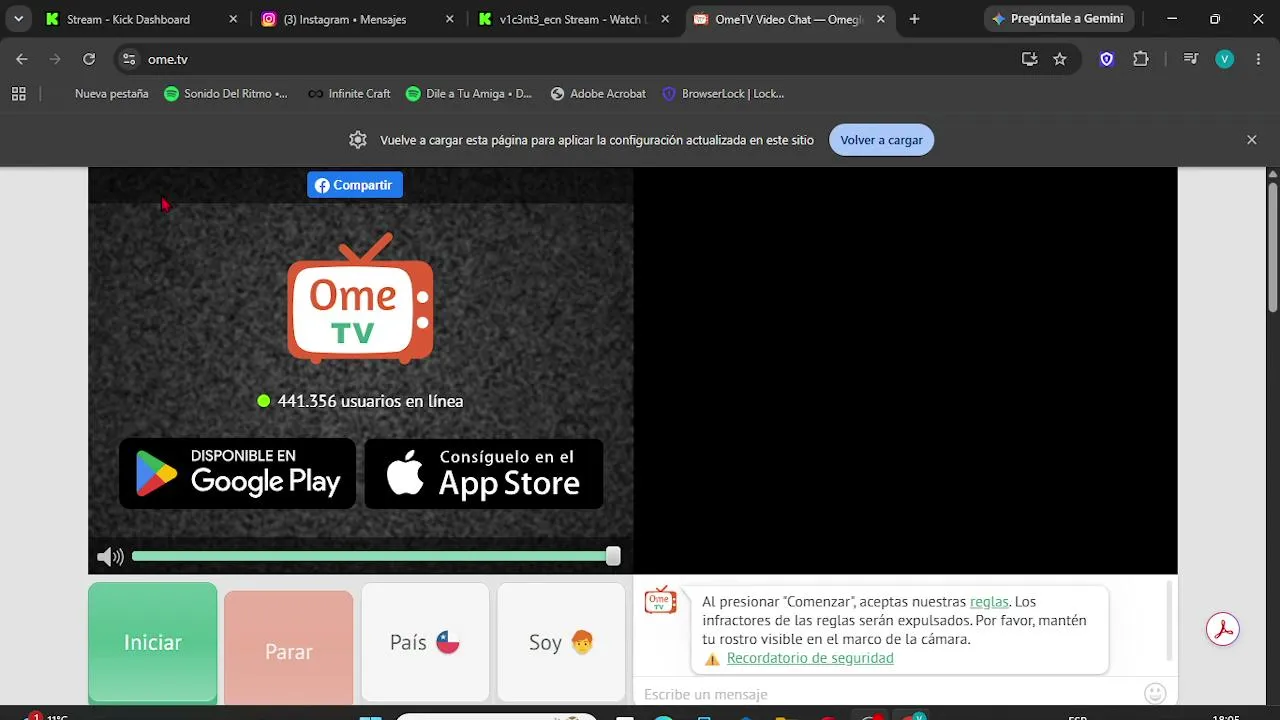1280x720 pixels.
Task: Click the OmeTV avatar in chat message
Action: coord(660,600)
